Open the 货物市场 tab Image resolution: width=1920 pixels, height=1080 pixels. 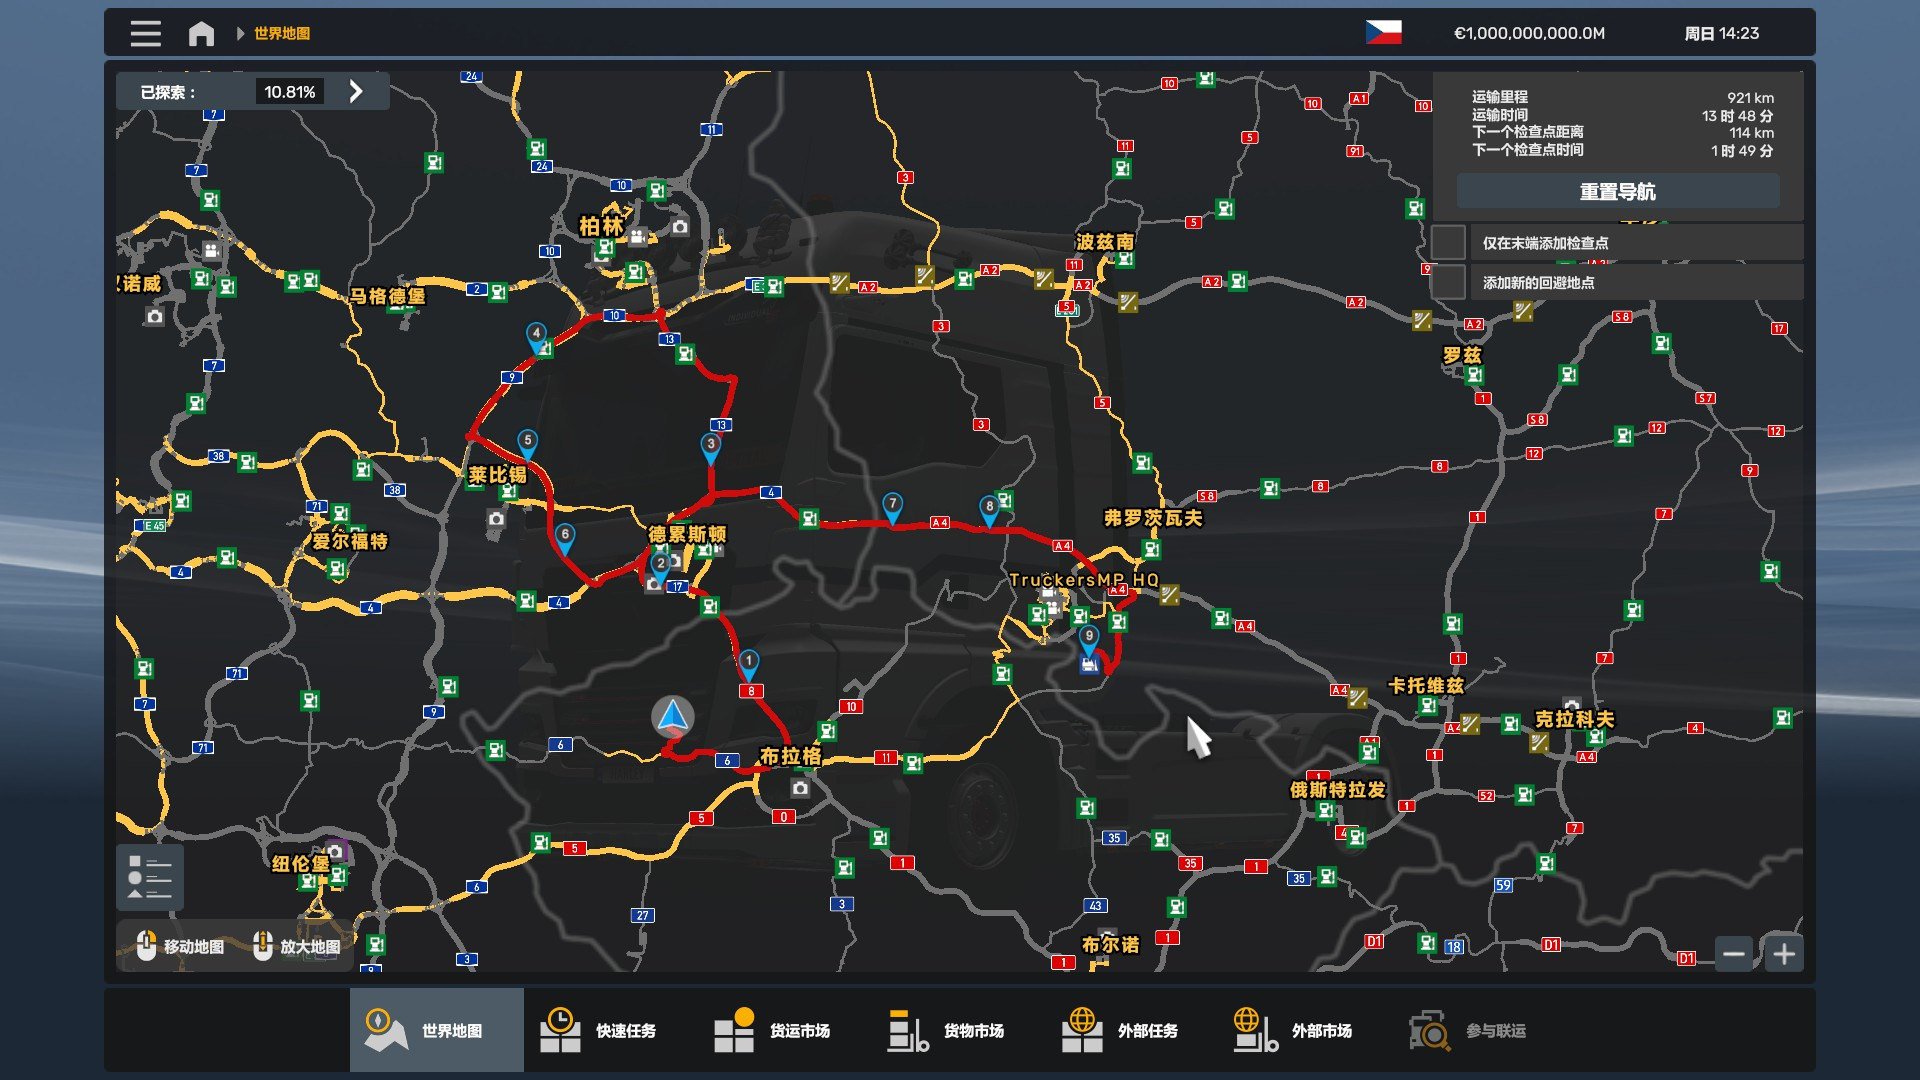(x=959, y=1030)
